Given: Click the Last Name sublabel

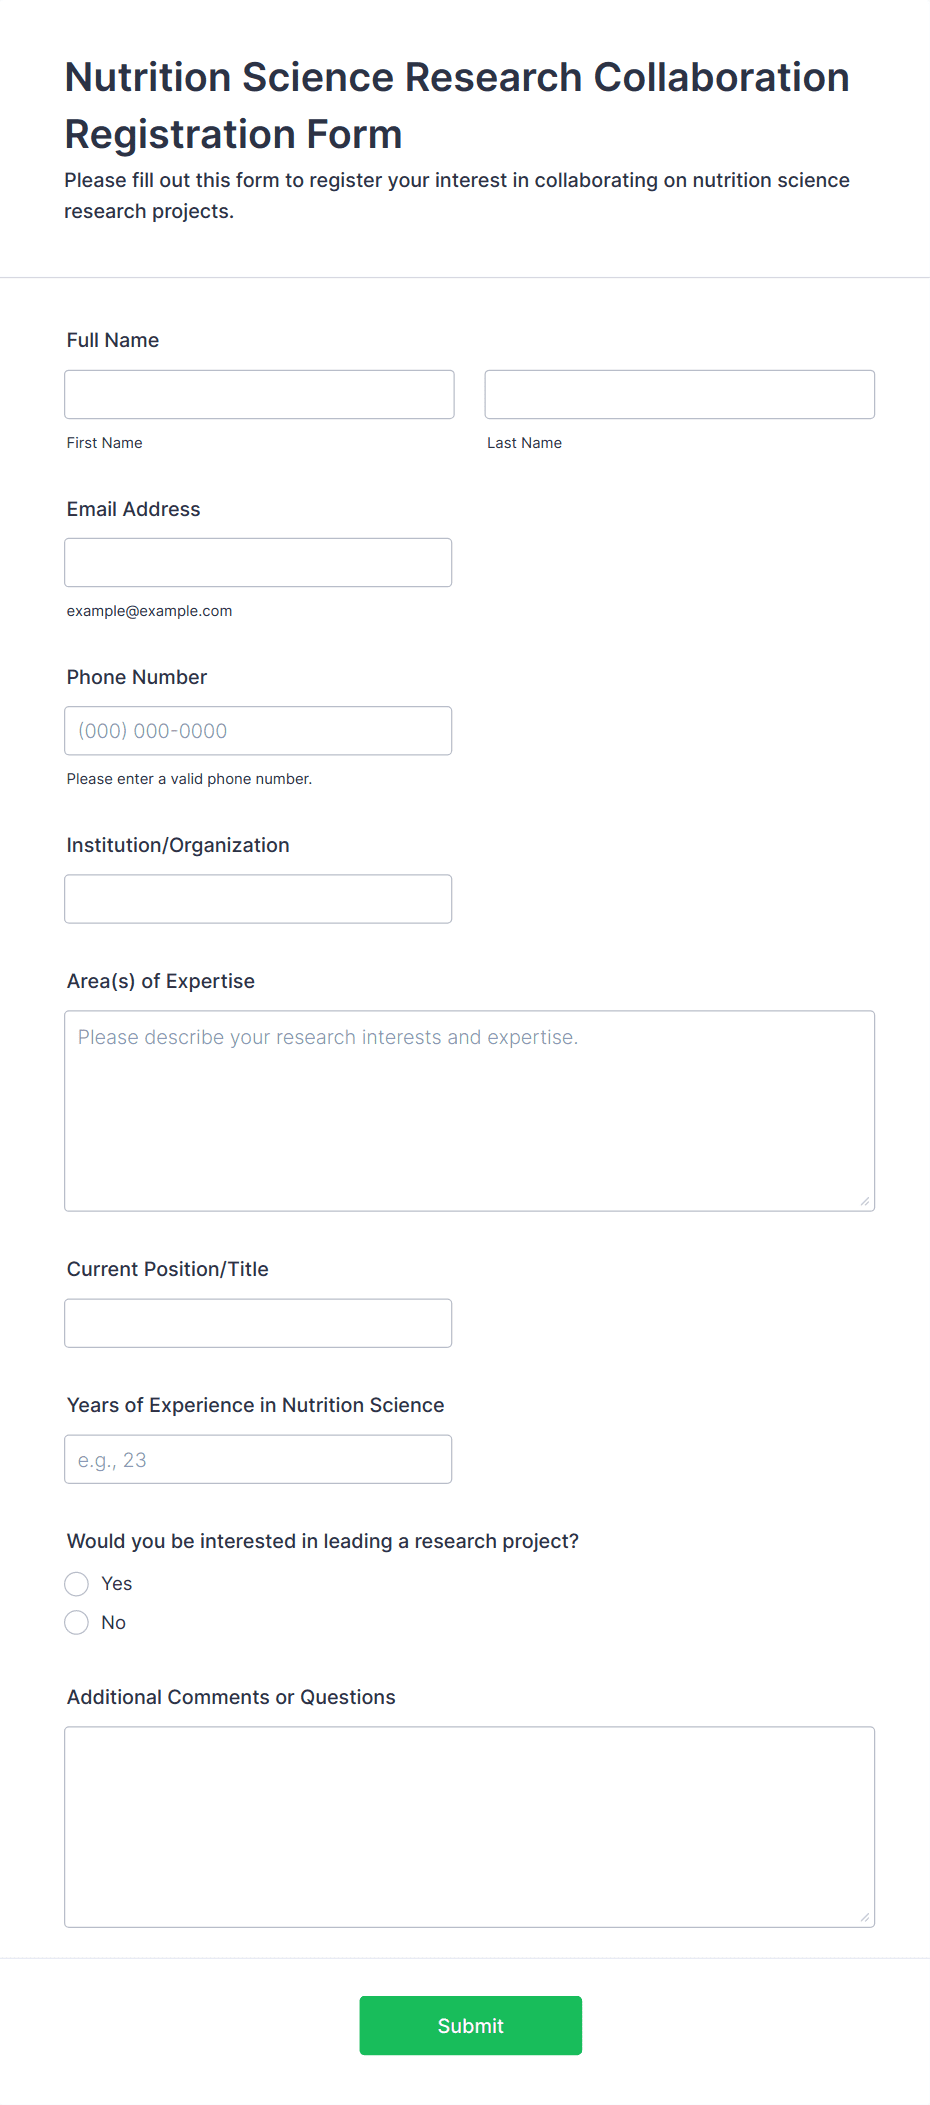Looking at the screenshot, I should point(525,443).
